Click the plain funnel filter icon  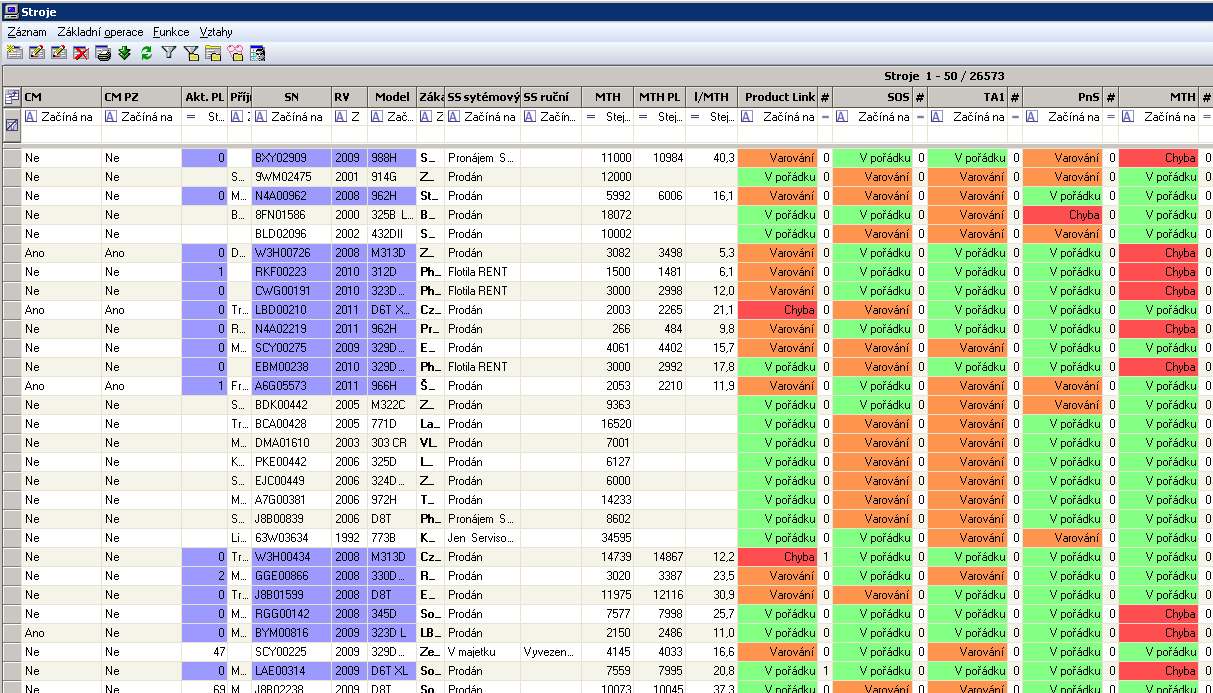[168, 53]
